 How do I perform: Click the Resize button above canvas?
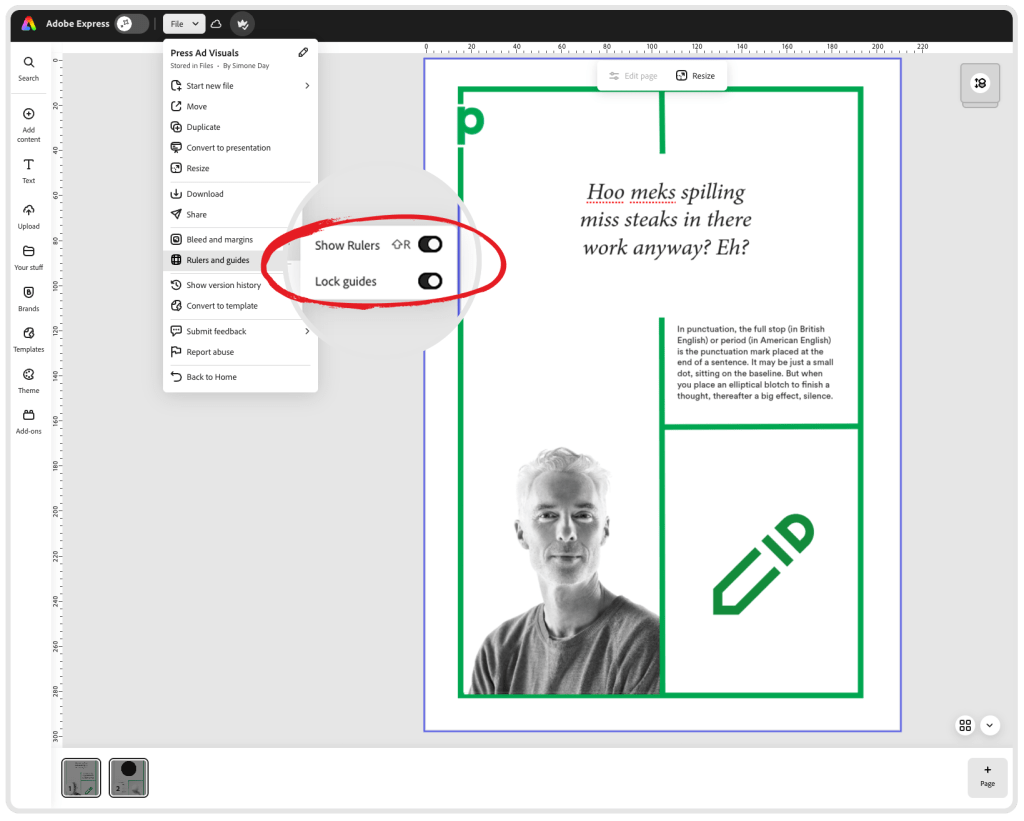click(x=696, y=76)
